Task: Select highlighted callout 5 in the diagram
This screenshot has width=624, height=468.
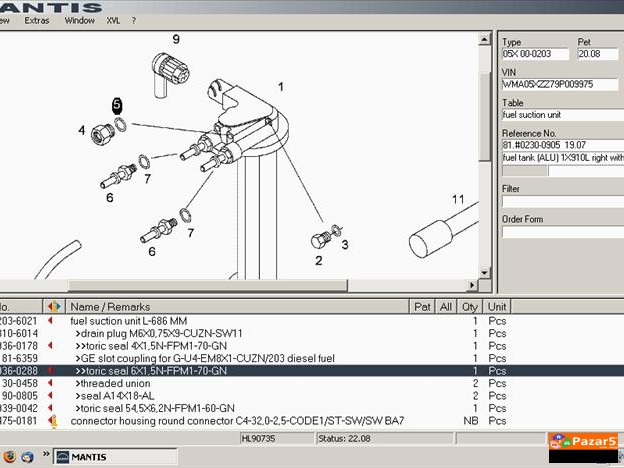Action: tap(117, 104)
